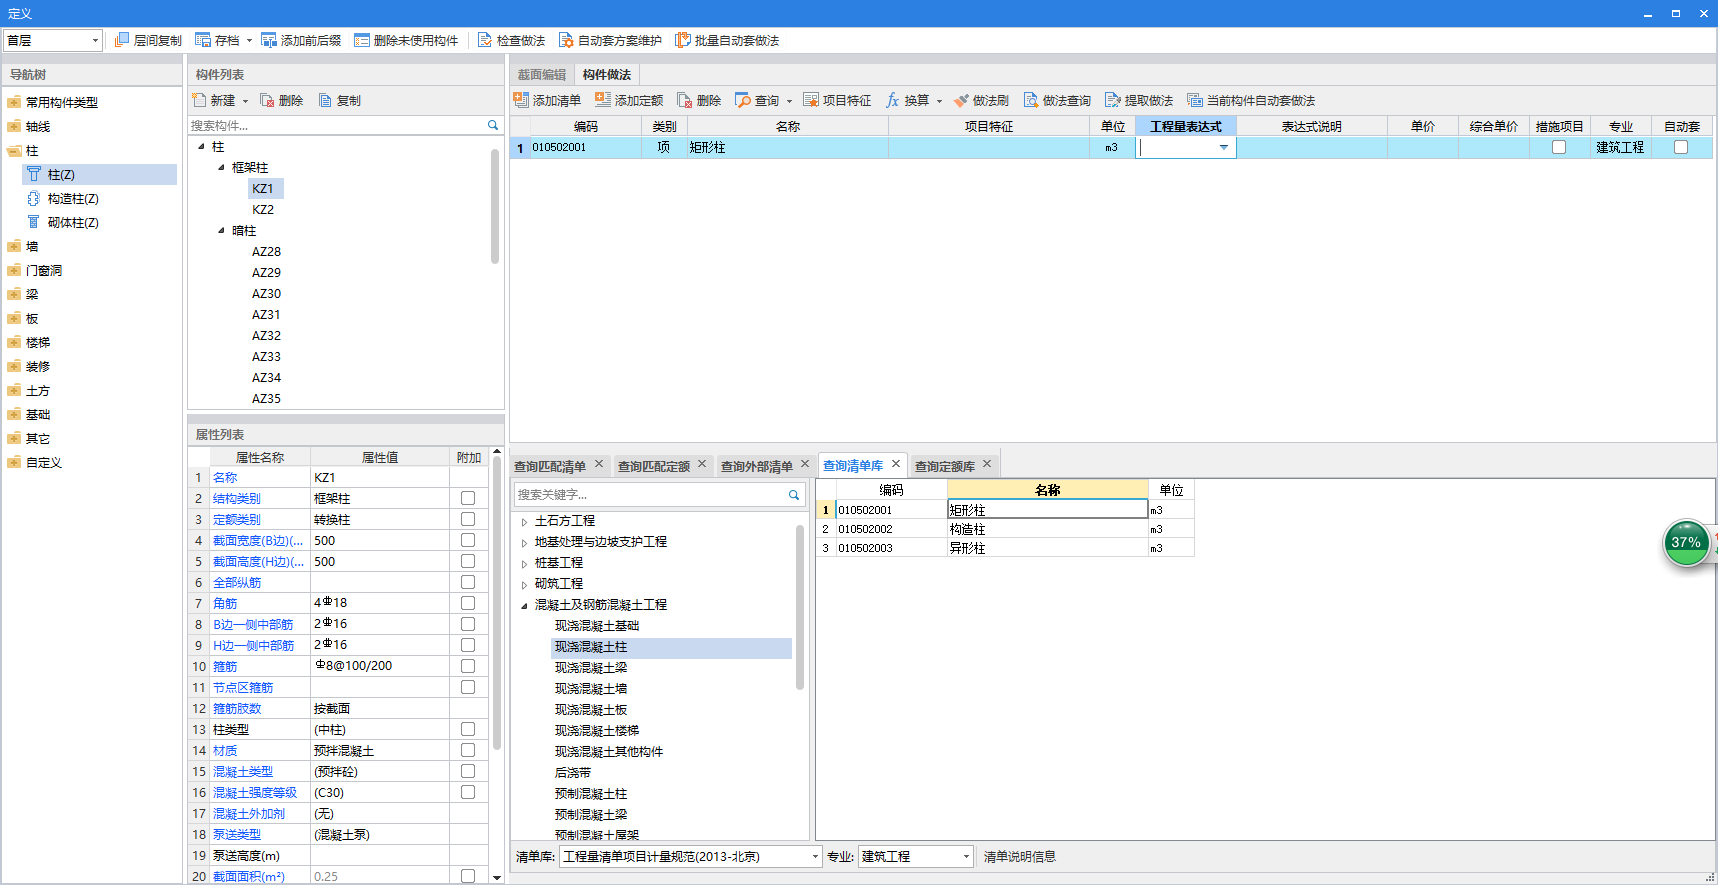Click the 37% progress indicator
This screenshot has width=1718, height=885.
click(x=1686, y=542)
